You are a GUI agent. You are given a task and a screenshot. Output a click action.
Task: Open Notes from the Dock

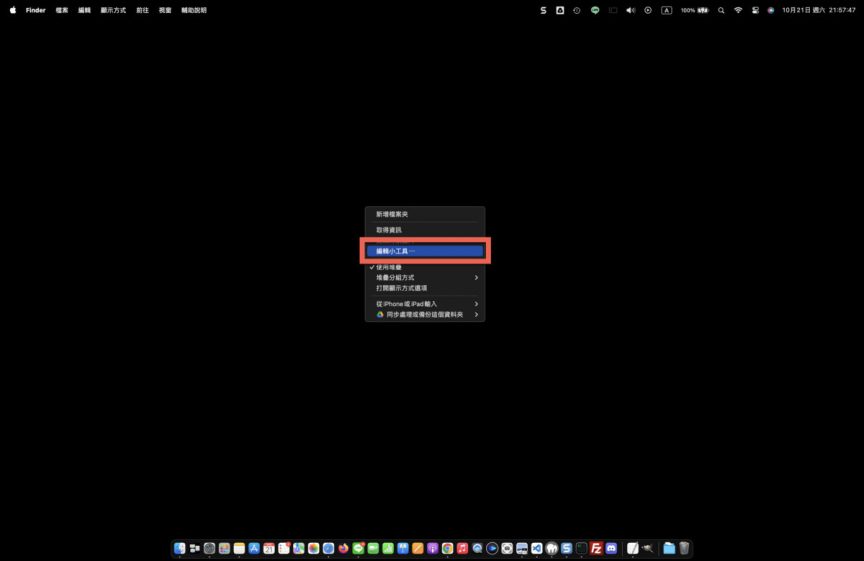point(239,548)
